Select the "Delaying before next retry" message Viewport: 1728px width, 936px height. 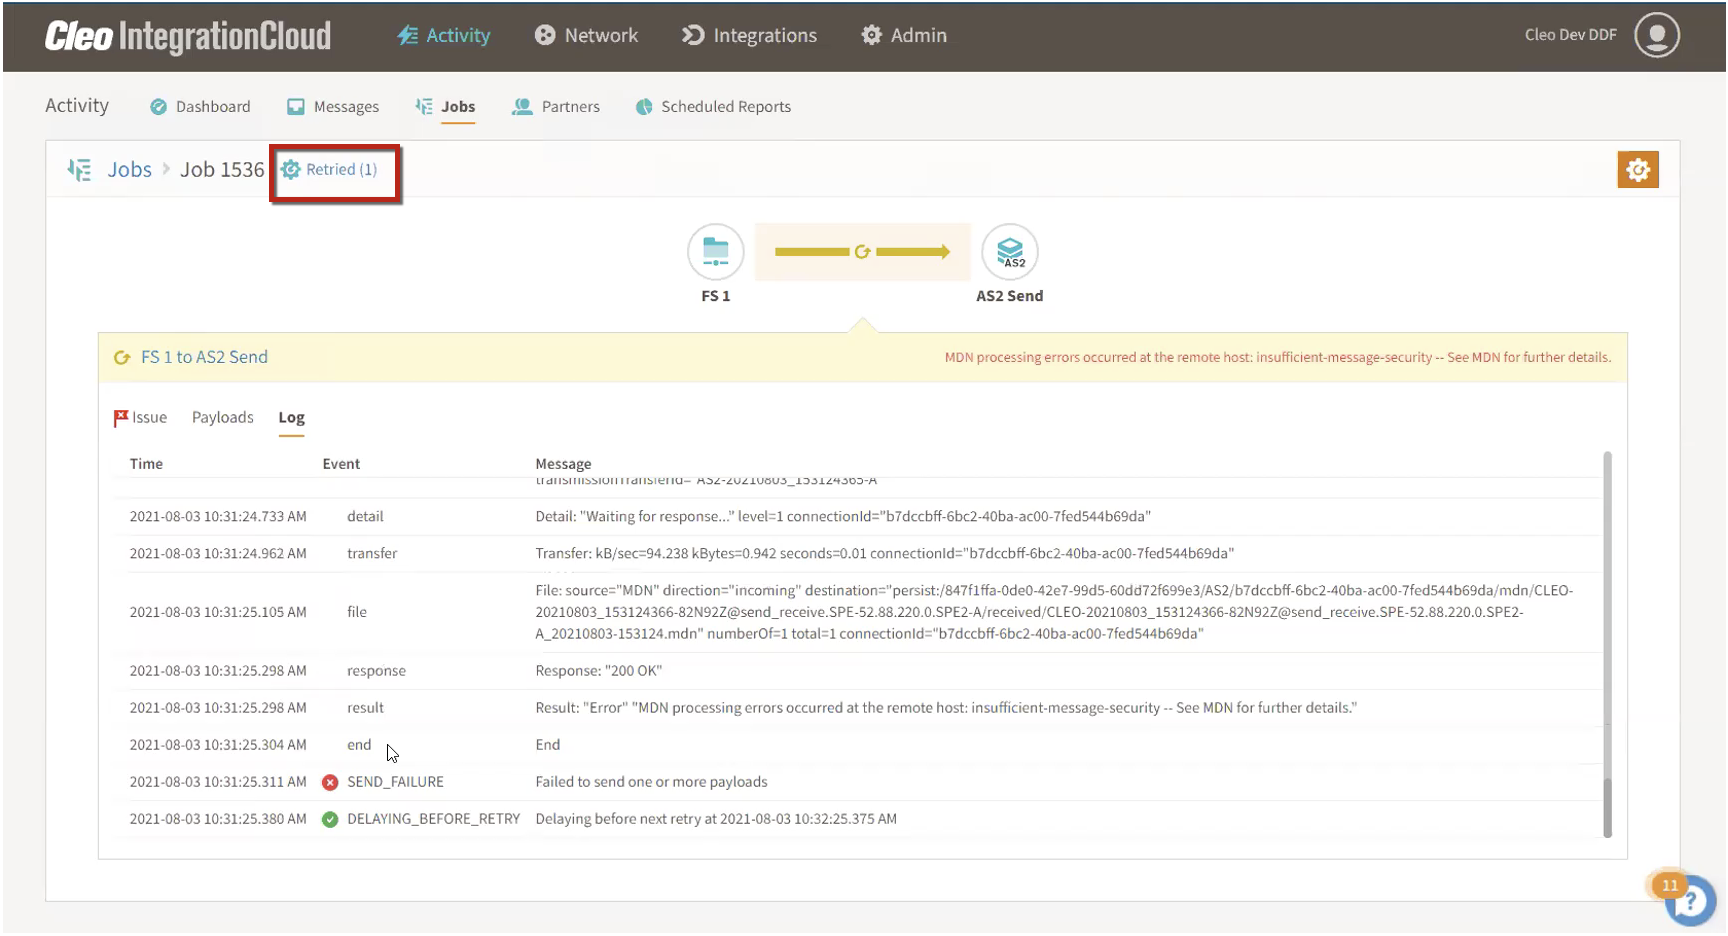point(716,819)
